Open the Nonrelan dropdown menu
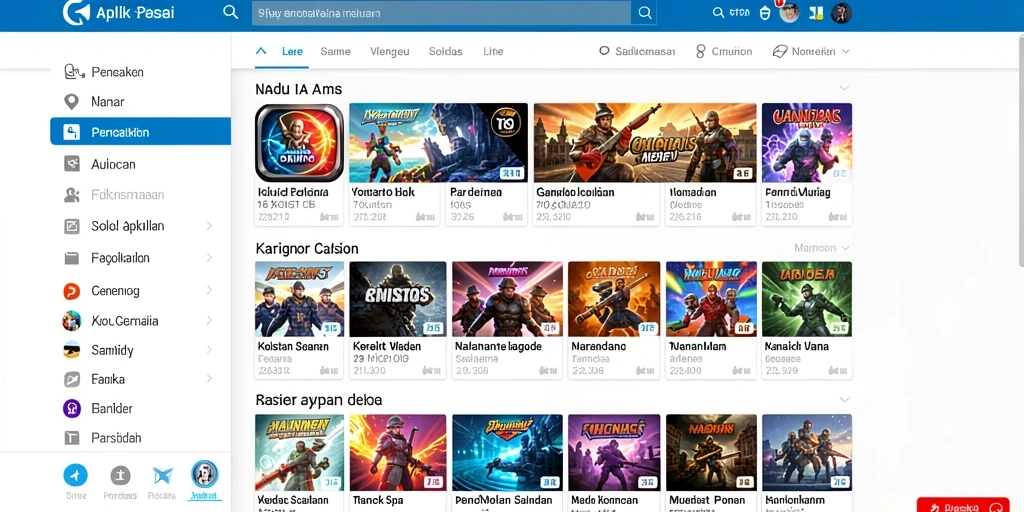The width and height of the screenshot is (1024, 512). pyautogui.click(x=810, y=52)
